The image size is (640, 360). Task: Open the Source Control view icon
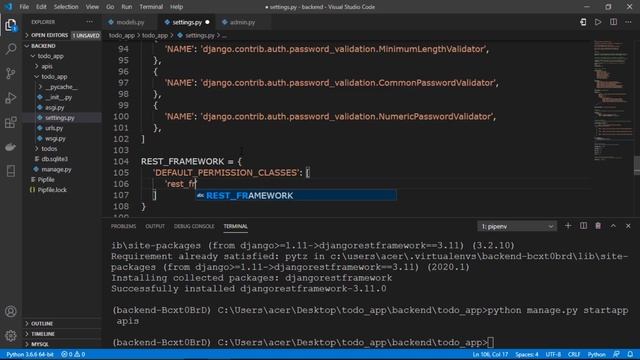pos(11,73)
